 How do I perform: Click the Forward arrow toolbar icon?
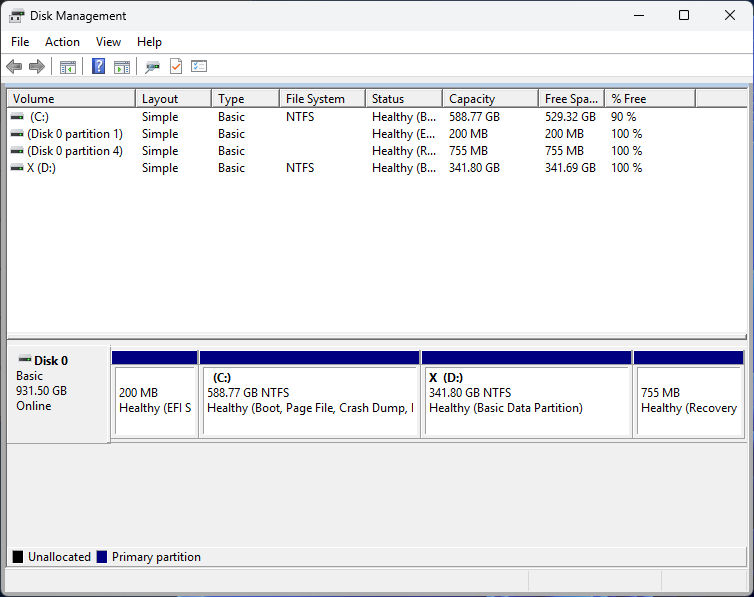click(37, 66)
